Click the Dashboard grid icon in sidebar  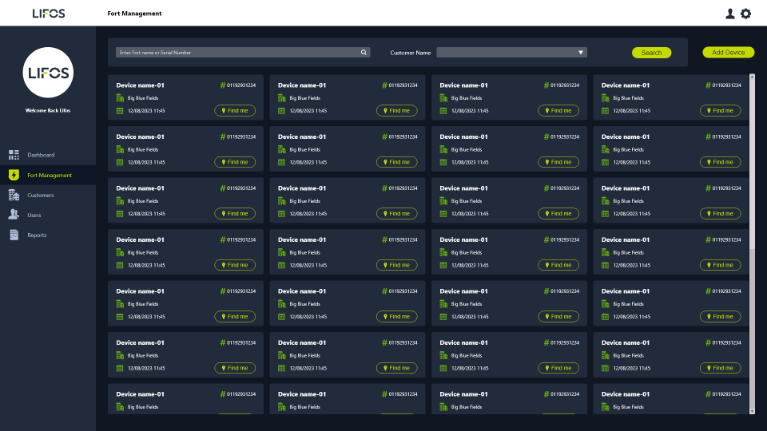[14, 155]
